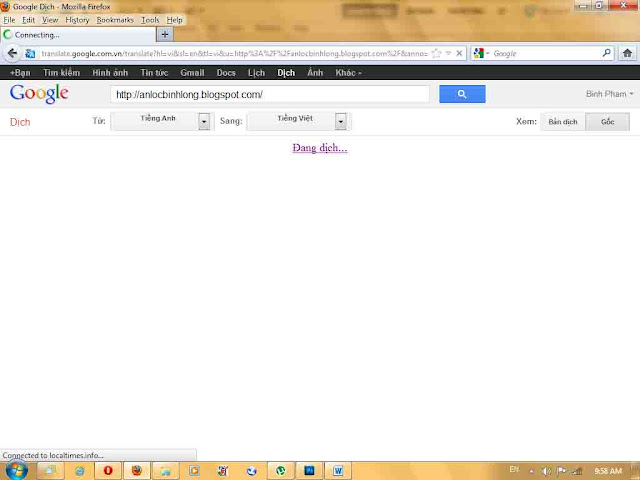Click the bookmark star icon in address bar

pyautogui.click(x=436, y=53)
